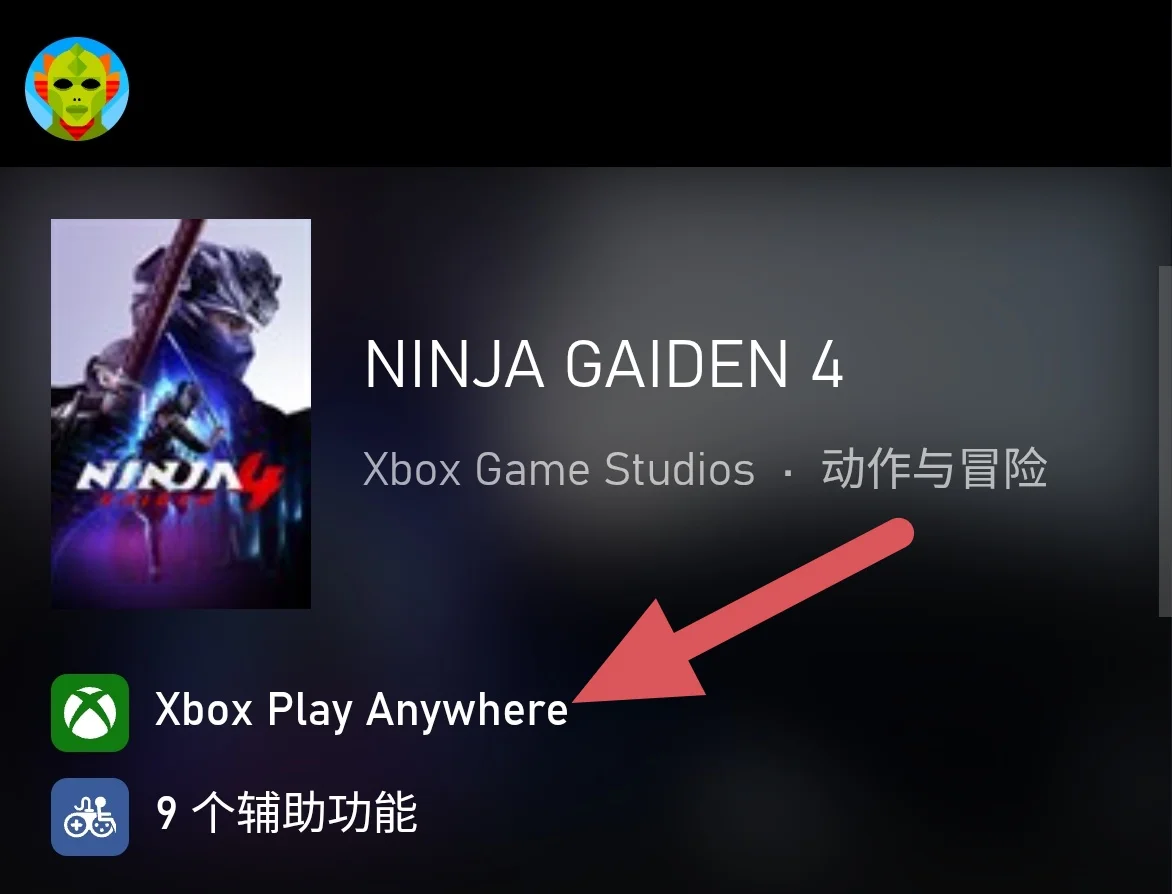Select the number 4 in the title
1172x894 pixels.
(827, 364)
